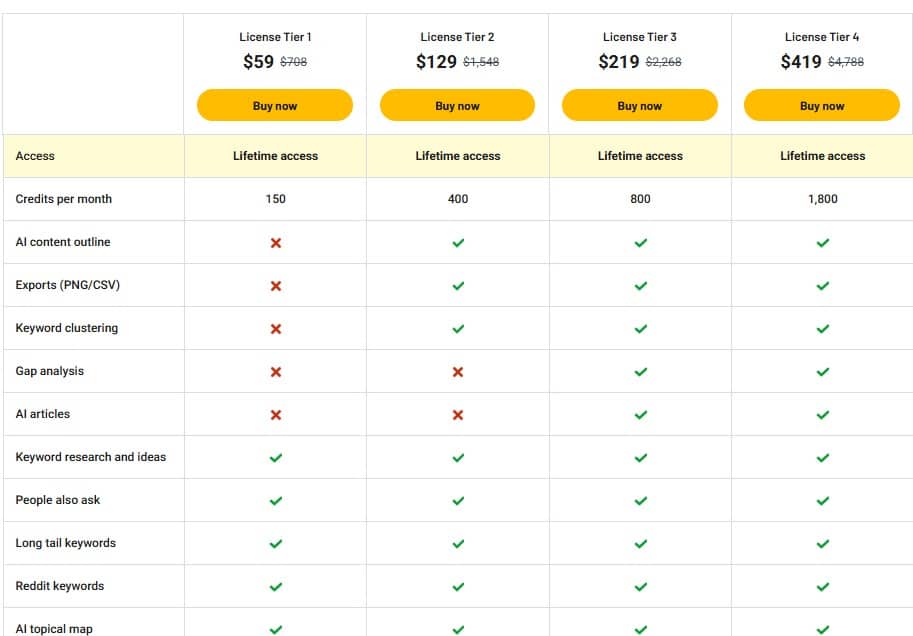Click the red cross for AI content outline Tier 1
The width and height of the screenshot is (913, 636).
[275, 242]
